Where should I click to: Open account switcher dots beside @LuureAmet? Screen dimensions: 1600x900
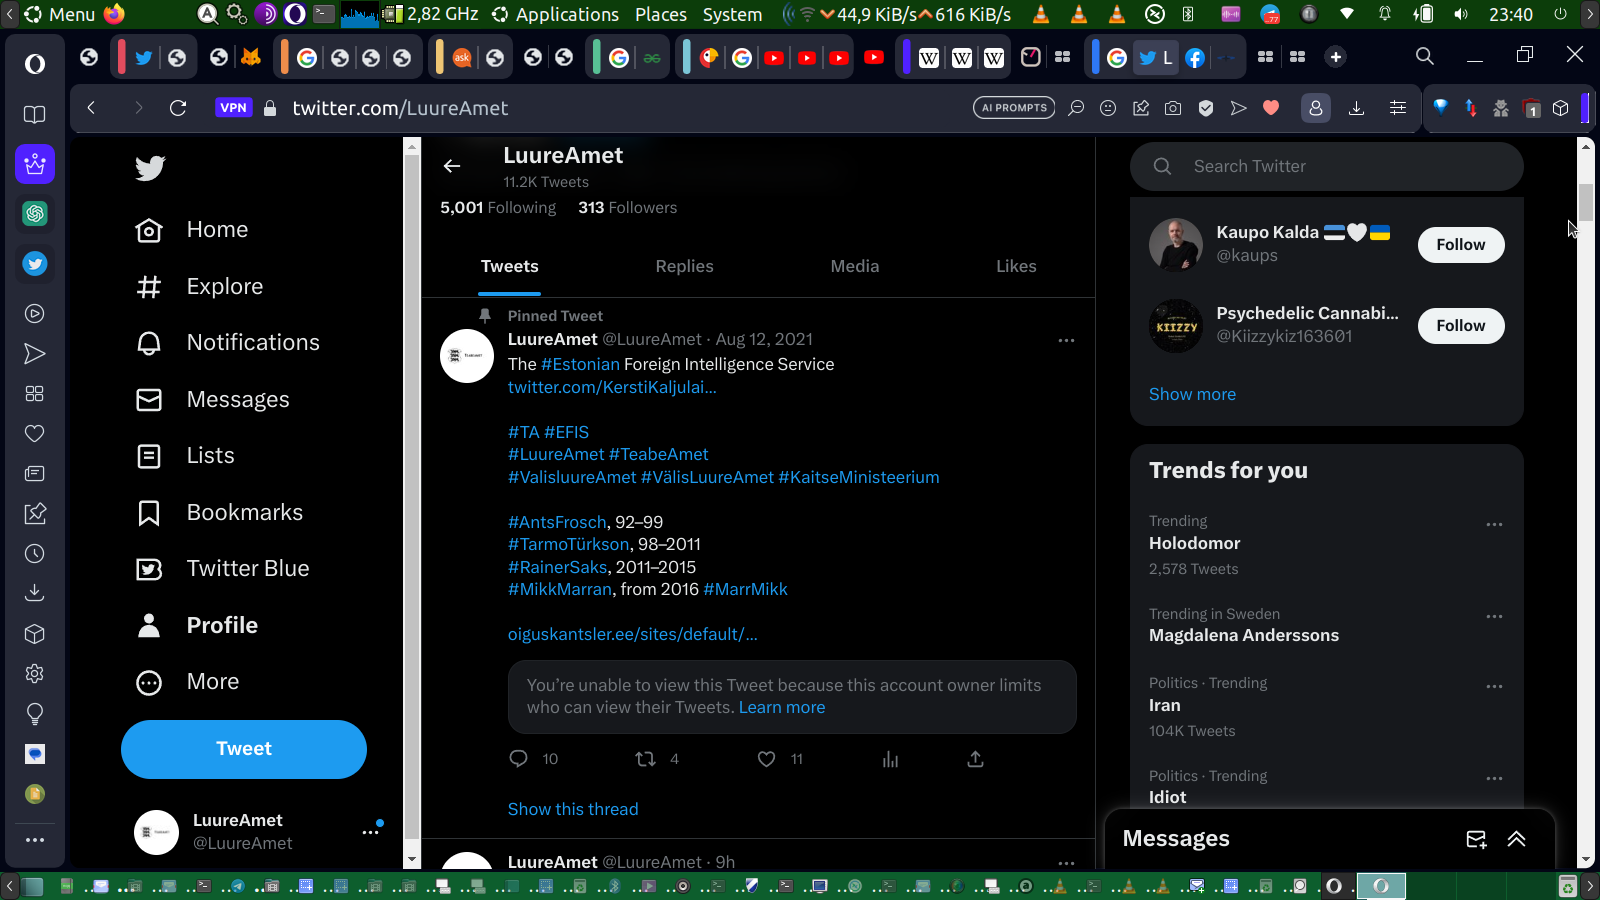click(x=371, y=831)
